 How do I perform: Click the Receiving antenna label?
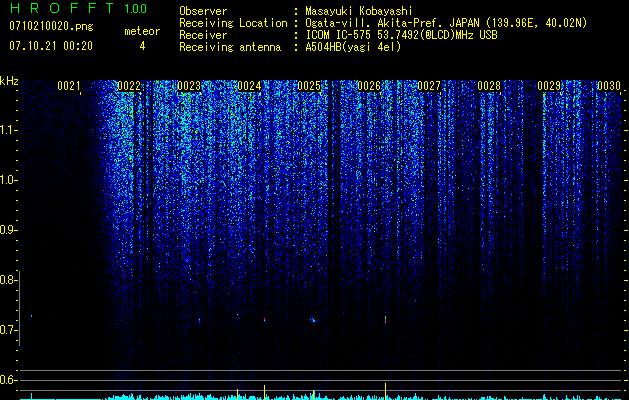coord(230,47)
